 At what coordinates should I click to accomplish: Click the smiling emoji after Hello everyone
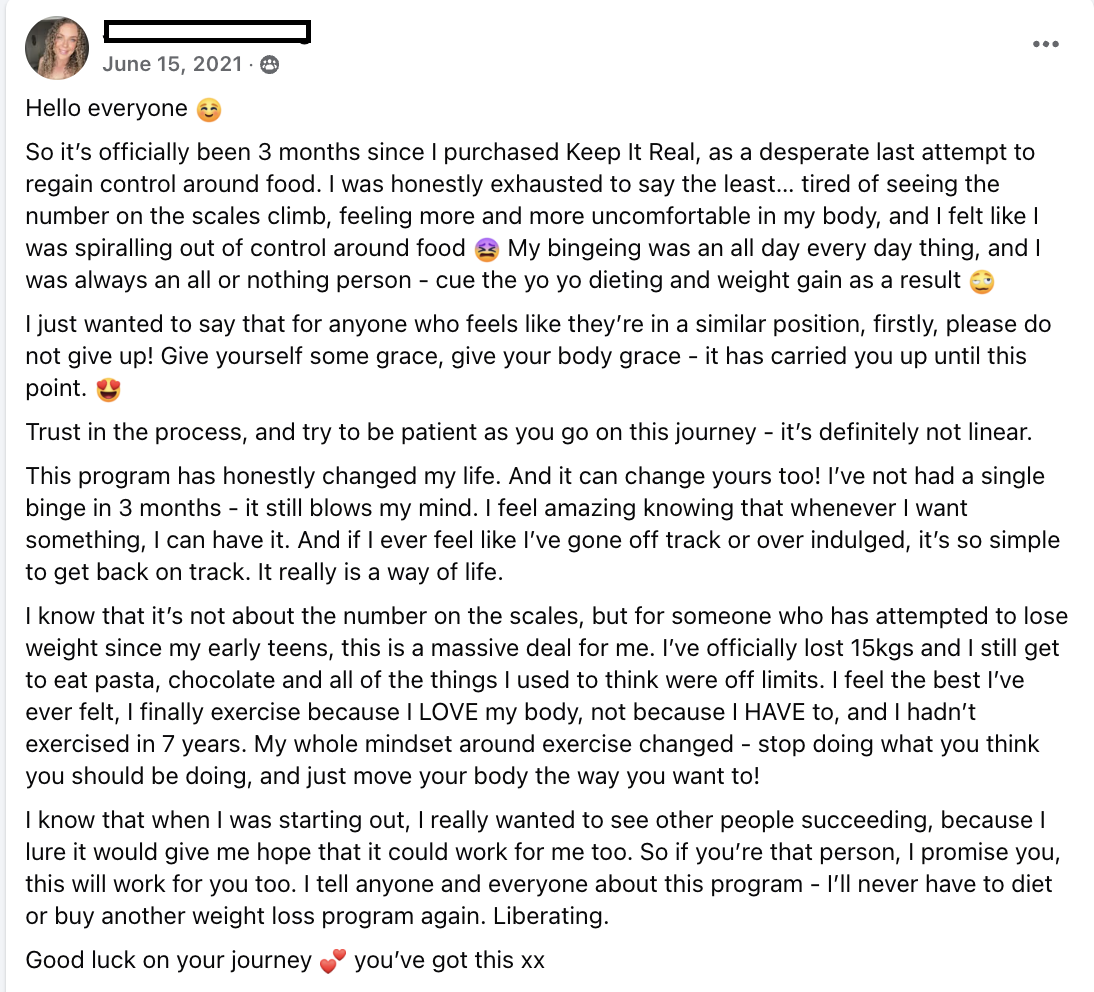[209, 110]
